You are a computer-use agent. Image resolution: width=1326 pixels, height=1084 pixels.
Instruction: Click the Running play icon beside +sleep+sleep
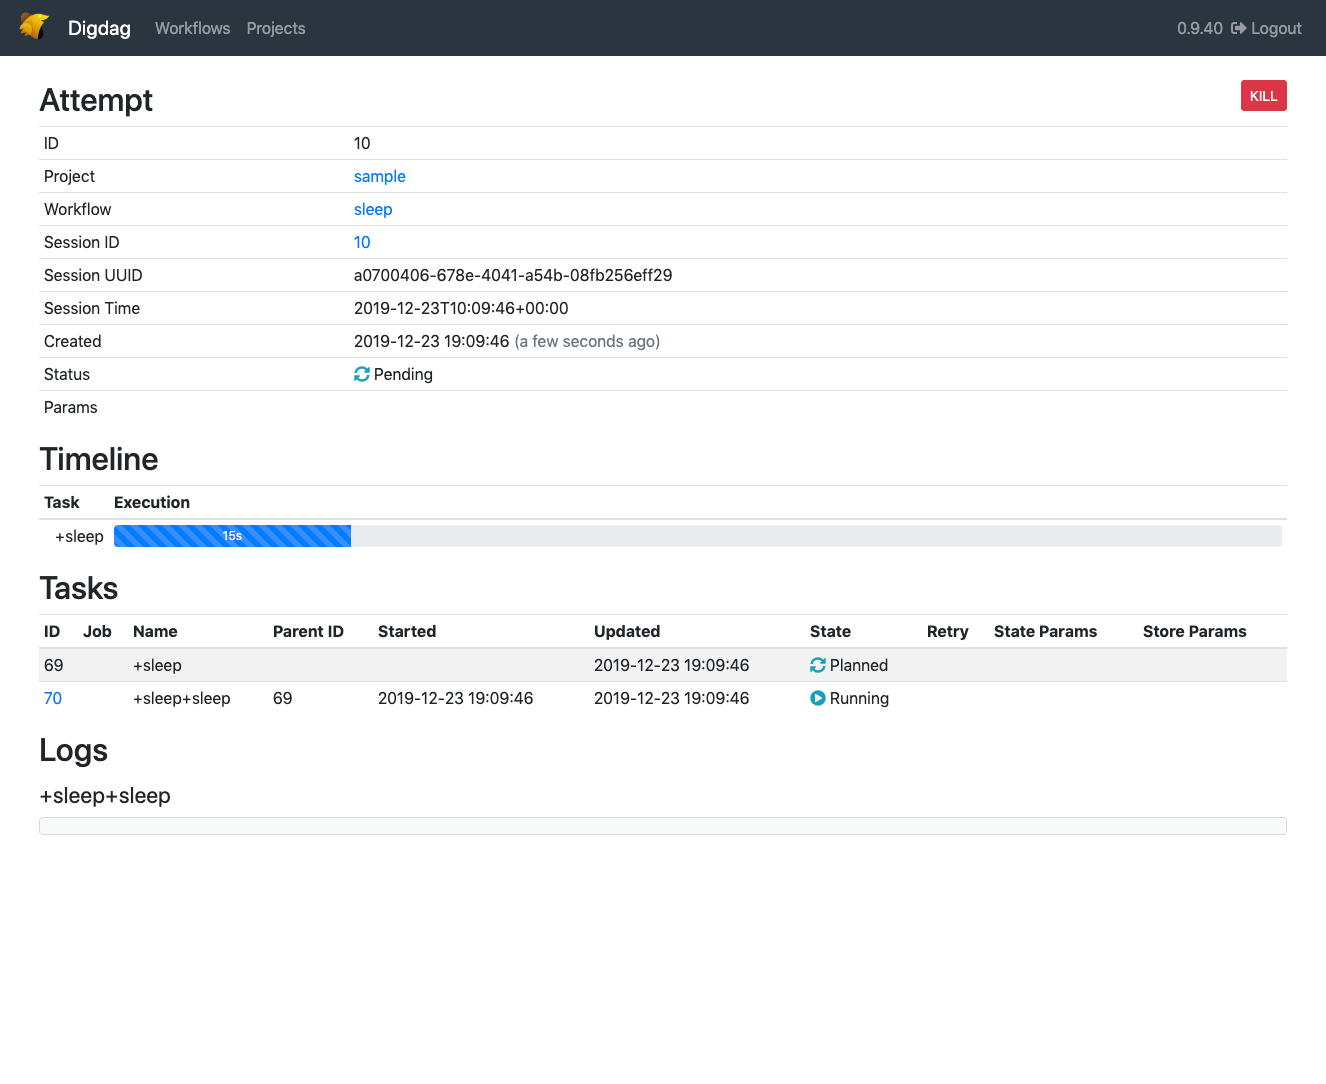pos(819,698)
